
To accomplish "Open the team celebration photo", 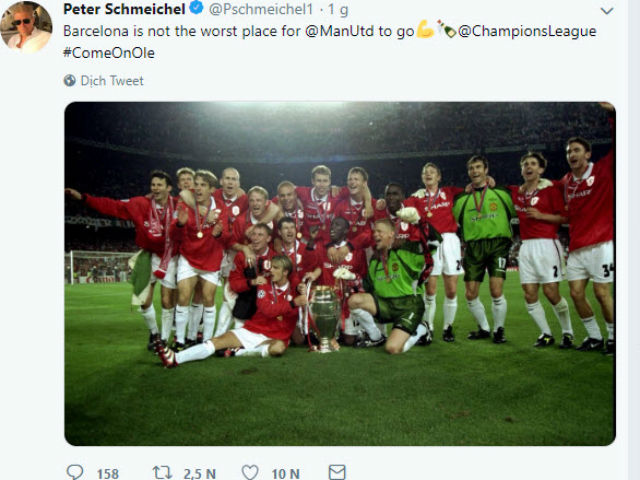I will click(x=340, y=273).
